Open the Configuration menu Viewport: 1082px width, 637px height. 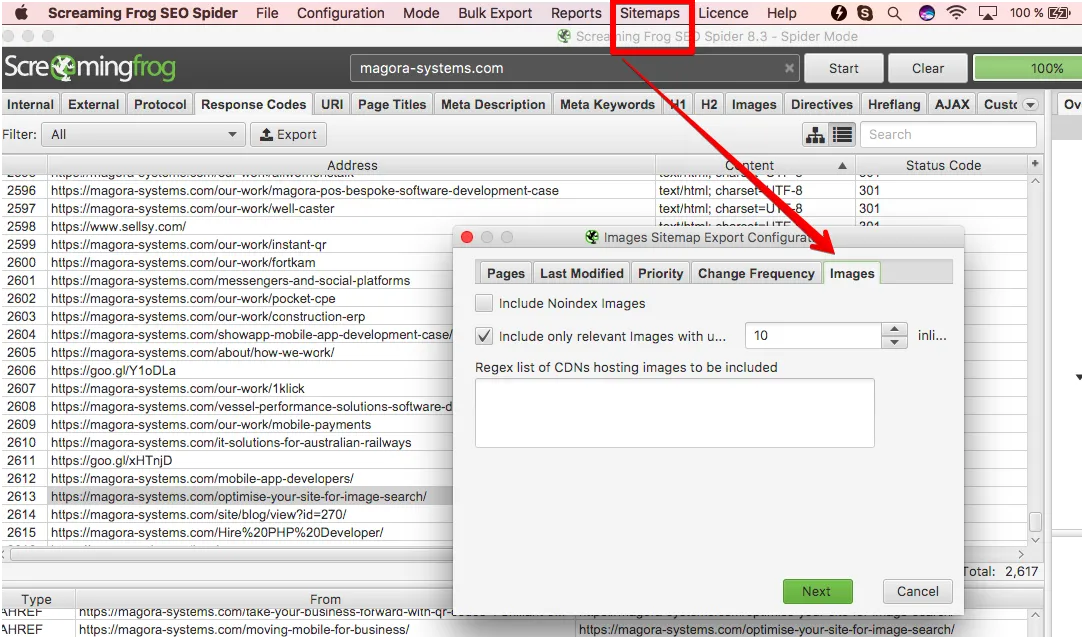[x=340, y=13]
